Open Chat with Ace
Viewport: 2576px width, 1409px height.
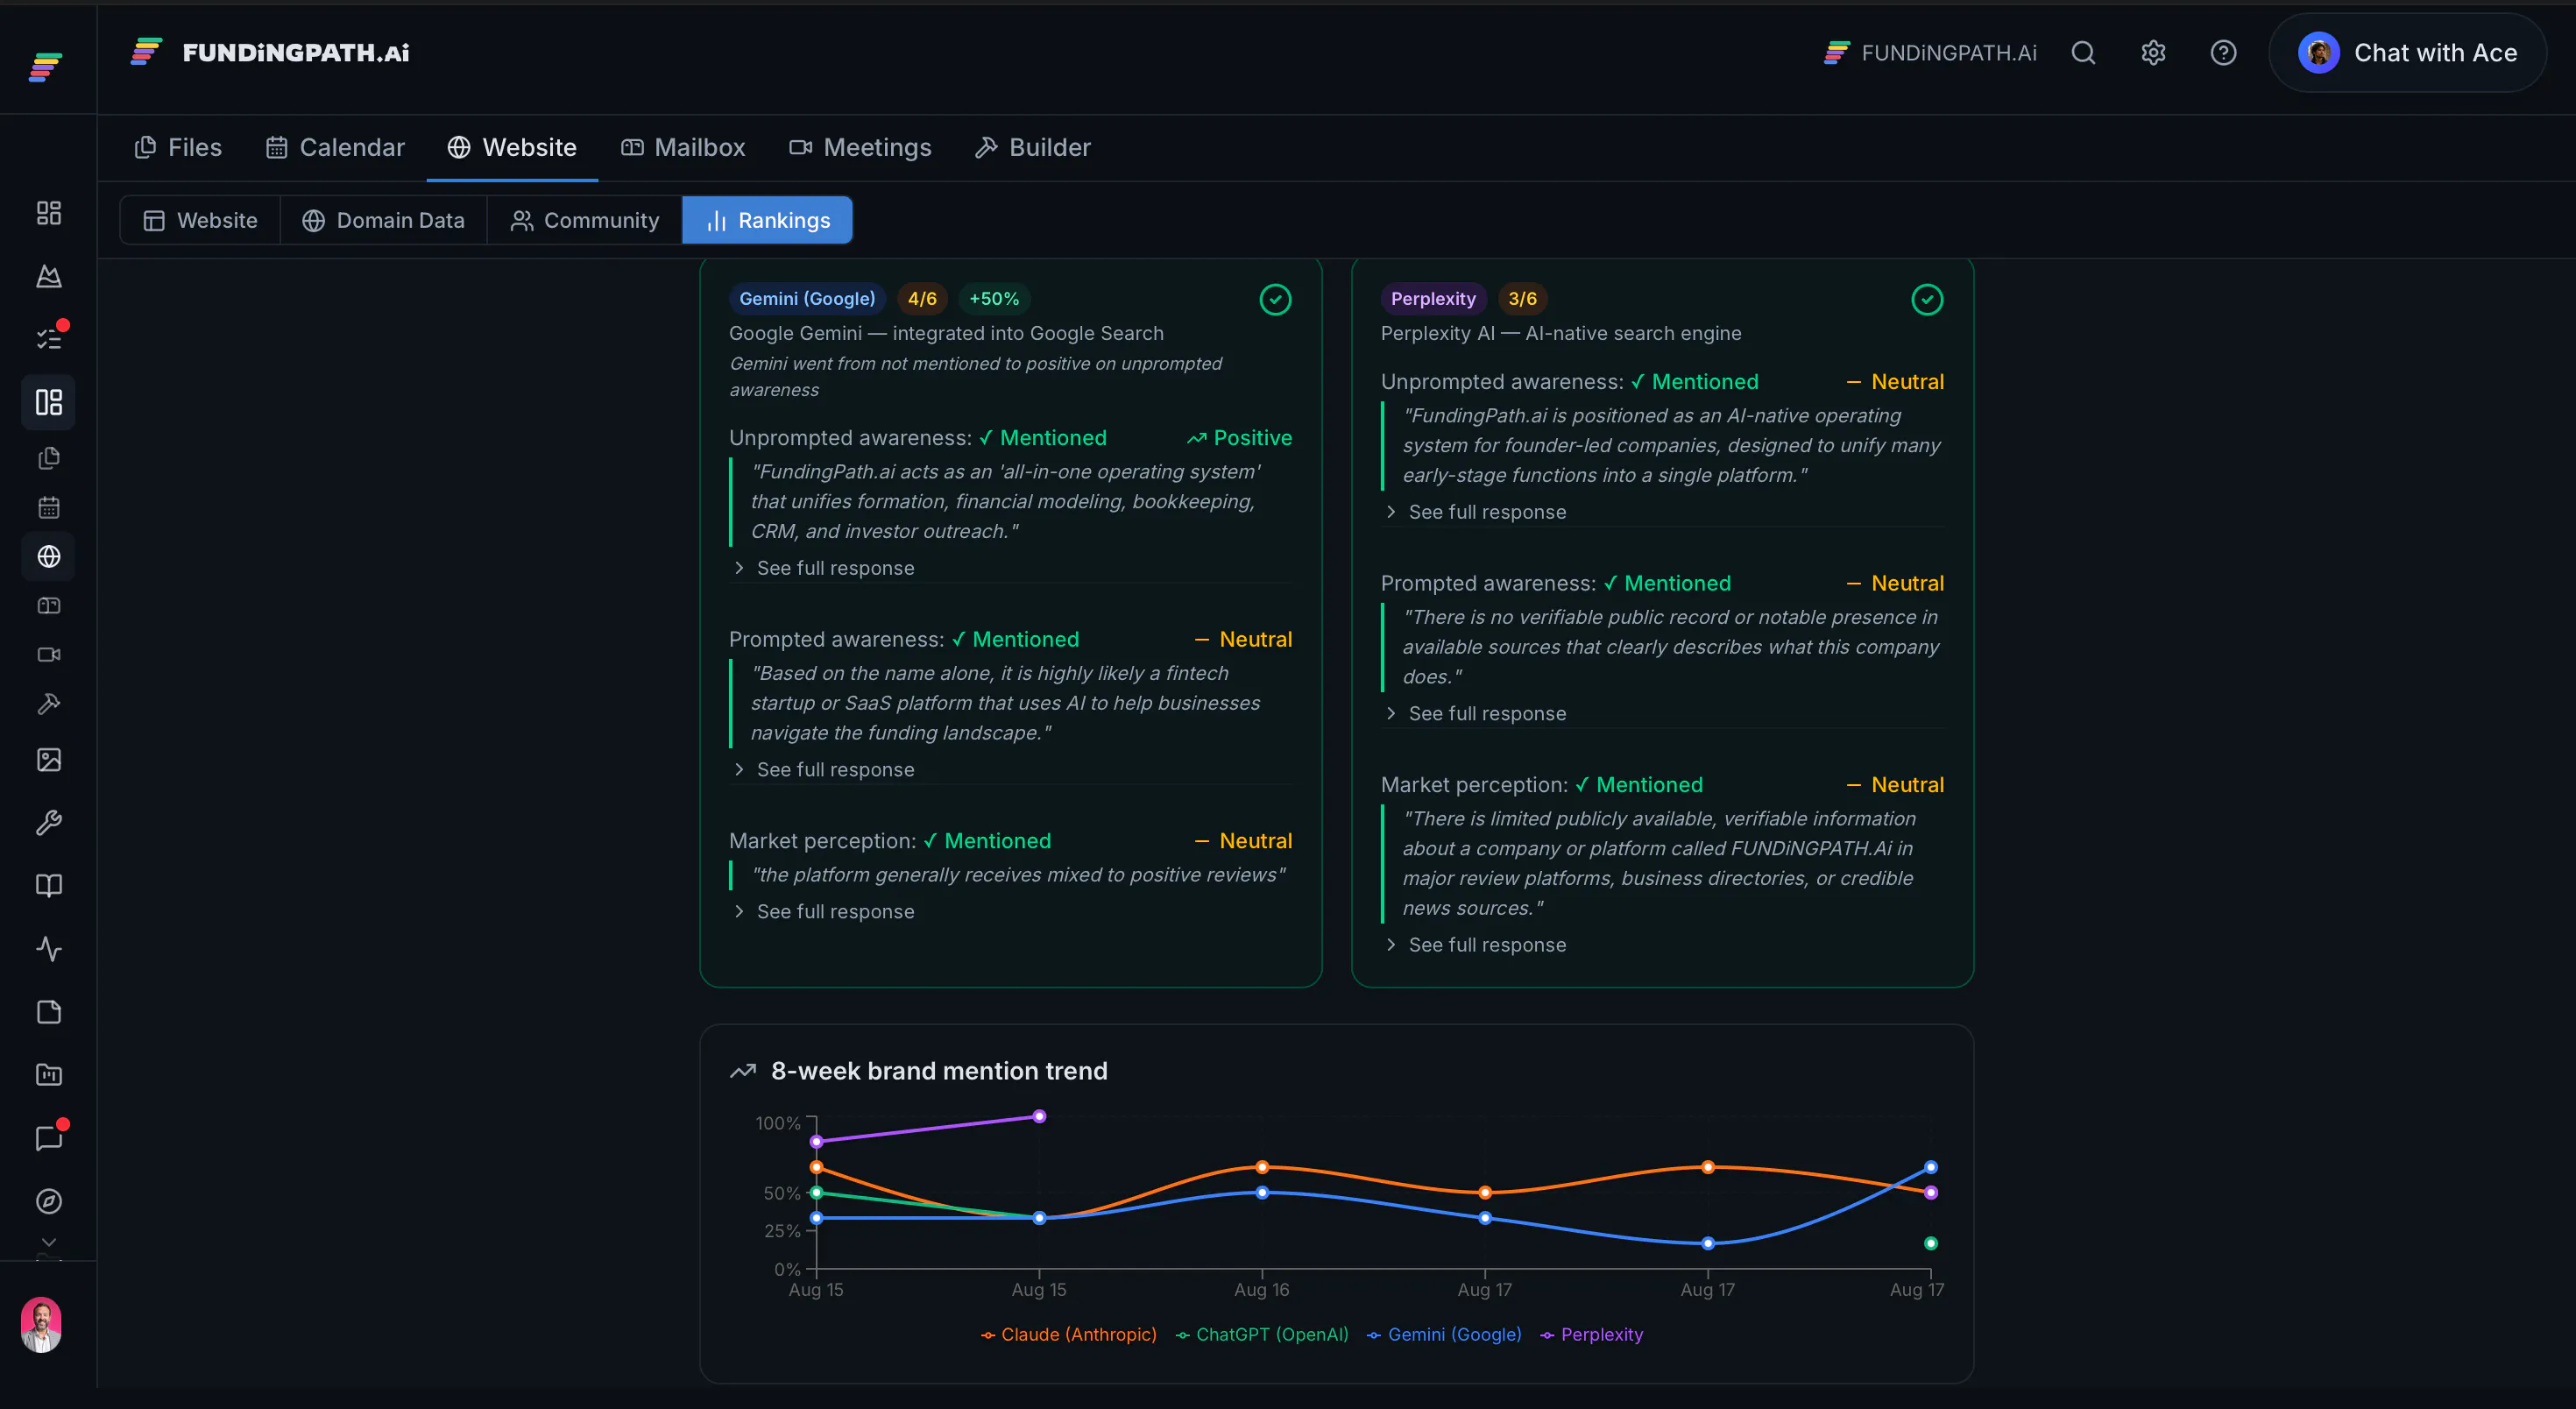tap(2408, 53)
